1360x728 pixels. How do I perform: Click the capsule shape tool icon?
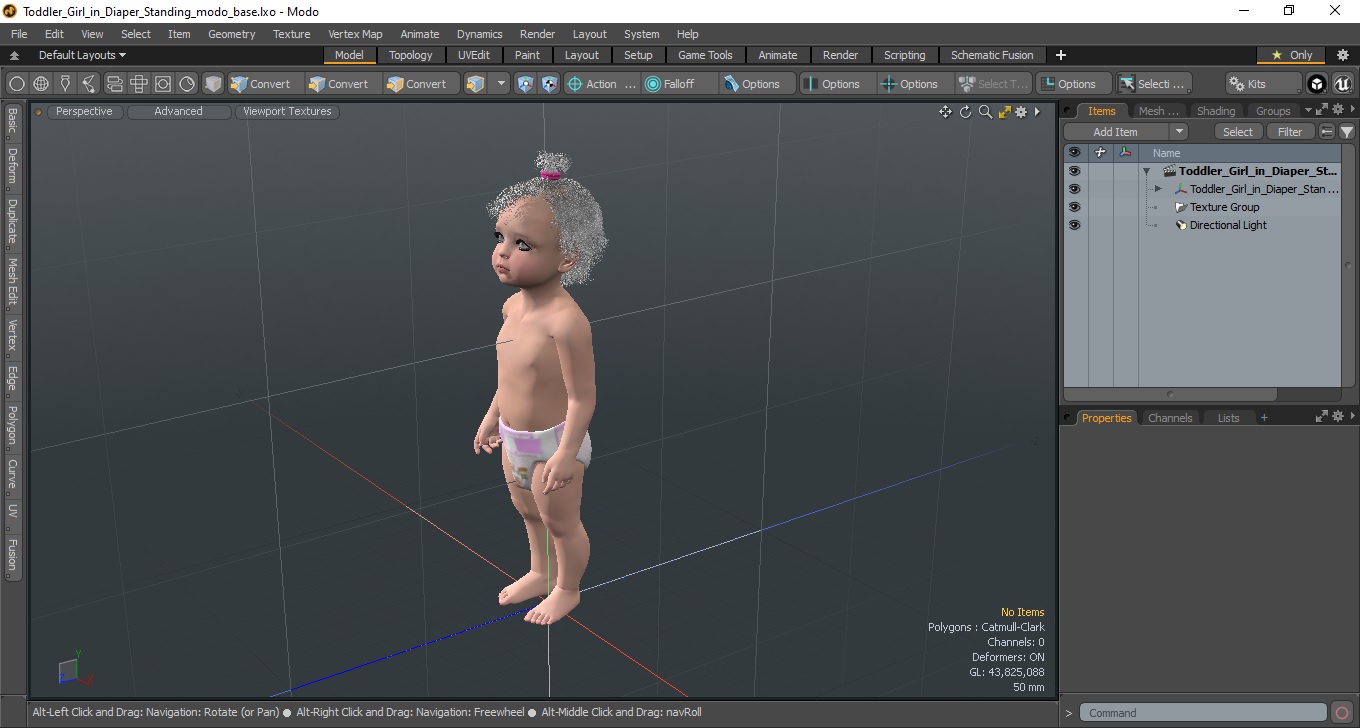point(114,84)
